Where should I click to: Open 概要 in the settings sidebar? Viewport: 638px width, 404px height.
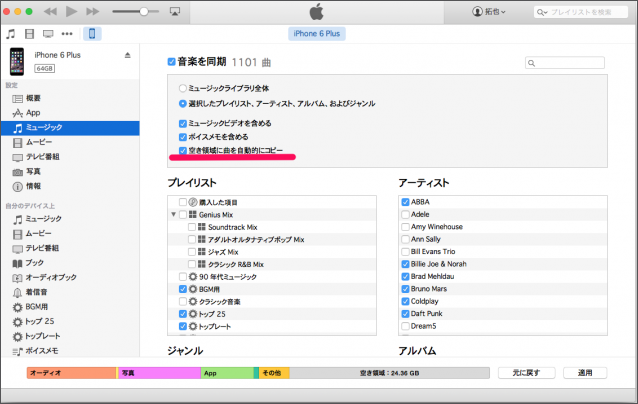70,98
